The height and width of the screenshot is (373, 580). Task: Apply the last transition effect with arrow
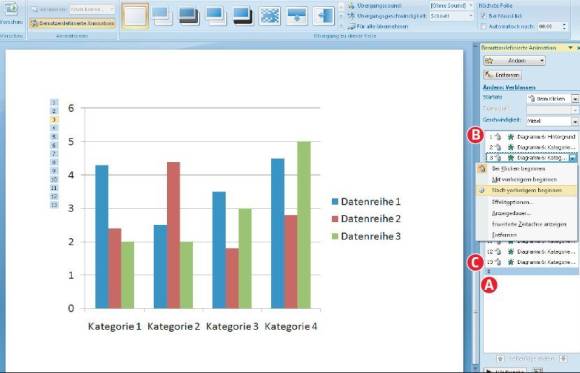(323, 16)
